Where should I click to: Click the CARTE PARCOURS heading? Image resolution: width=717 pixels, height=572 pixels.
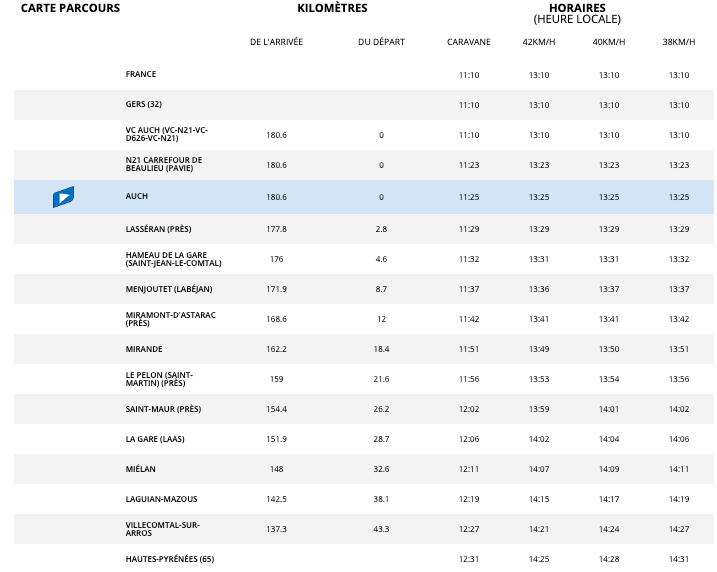pyautogui.click(x=70, y=8)
